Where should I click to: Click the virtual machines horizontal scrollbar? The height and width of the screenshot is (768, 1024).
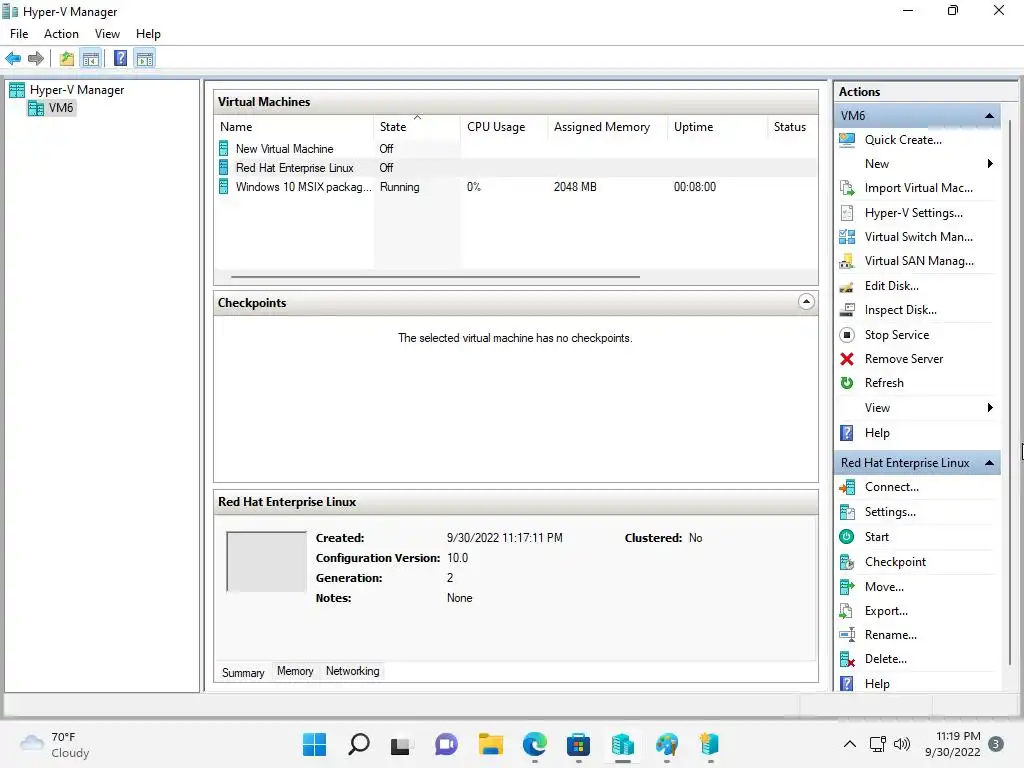(x=435, y=277)
